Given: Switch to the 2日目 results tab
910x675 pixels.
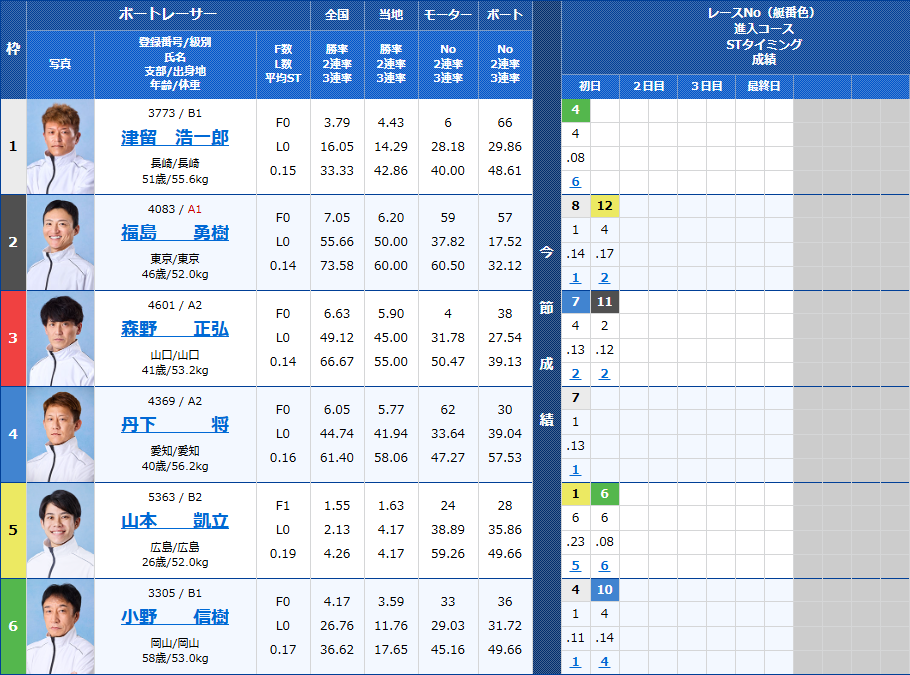Looking at the screenshot, I should pos(648,86).
